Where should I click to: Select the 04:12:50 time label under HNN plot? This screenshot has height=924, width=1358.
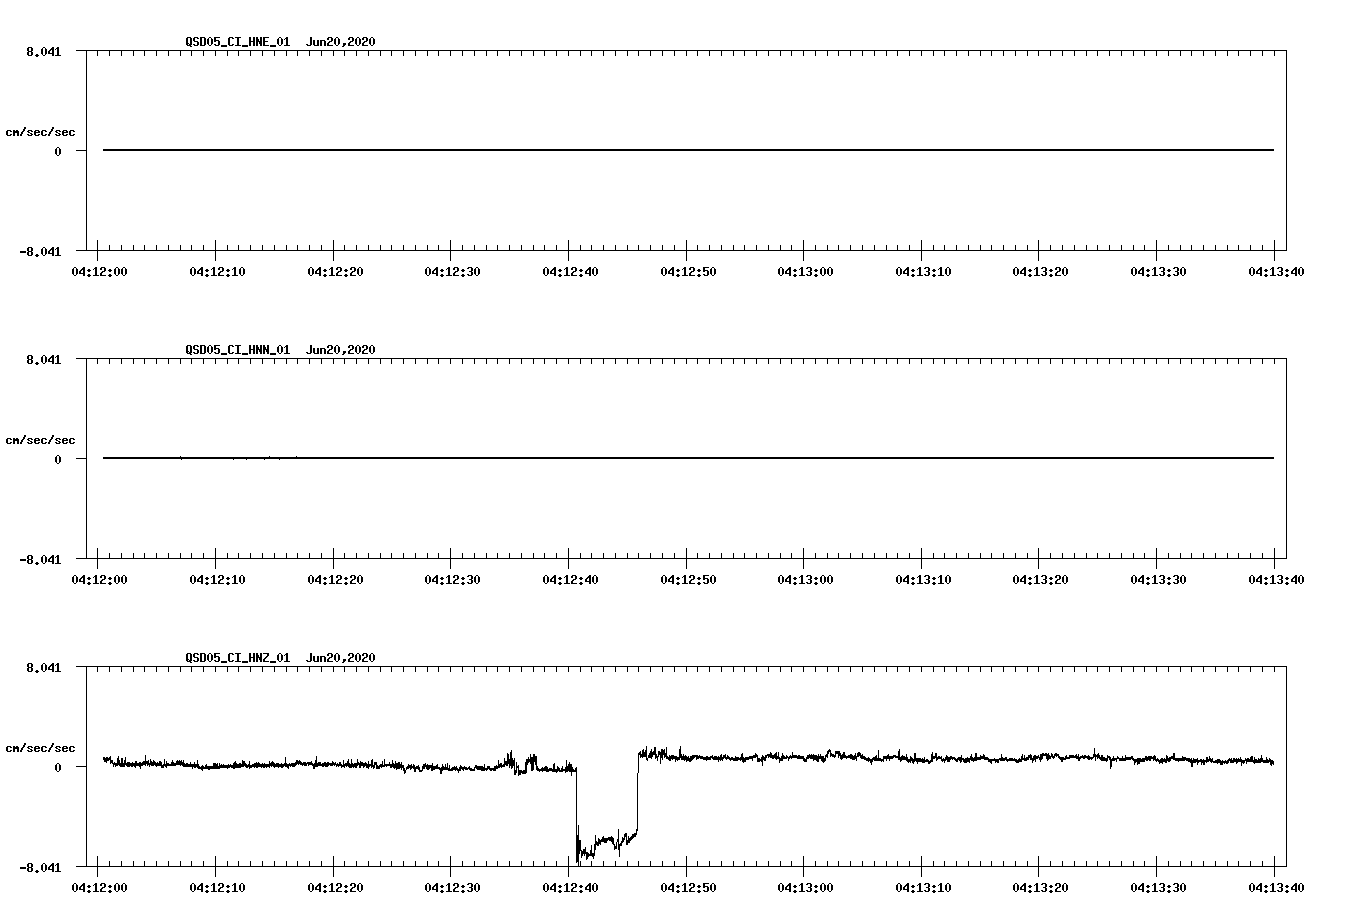click(x=687, y=579)
